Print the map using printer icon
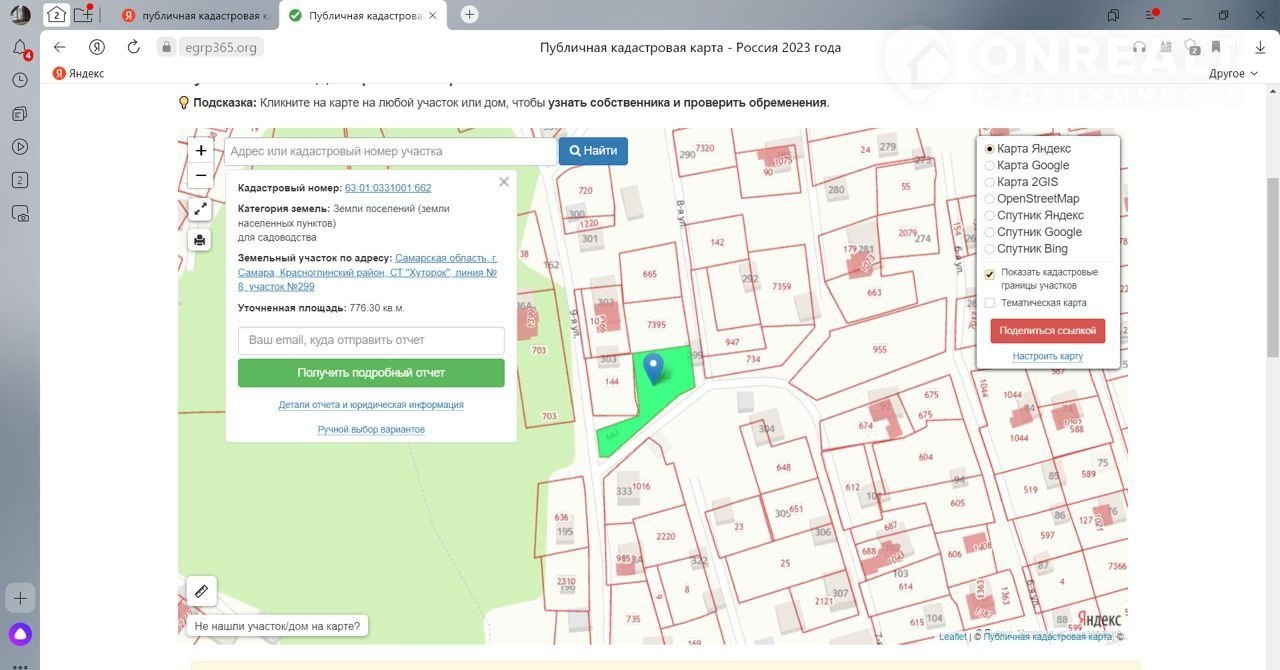 click(201, 240)
